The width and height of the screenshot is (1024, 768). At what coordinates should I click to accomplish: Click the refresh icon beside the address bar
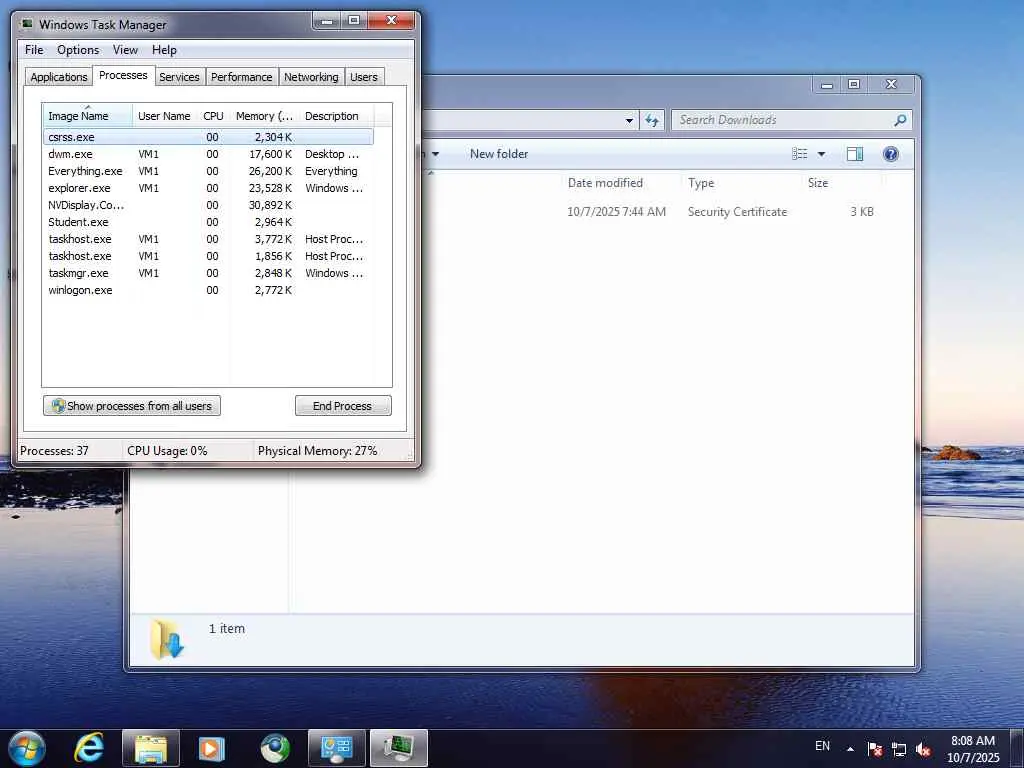tap(652, 120)
